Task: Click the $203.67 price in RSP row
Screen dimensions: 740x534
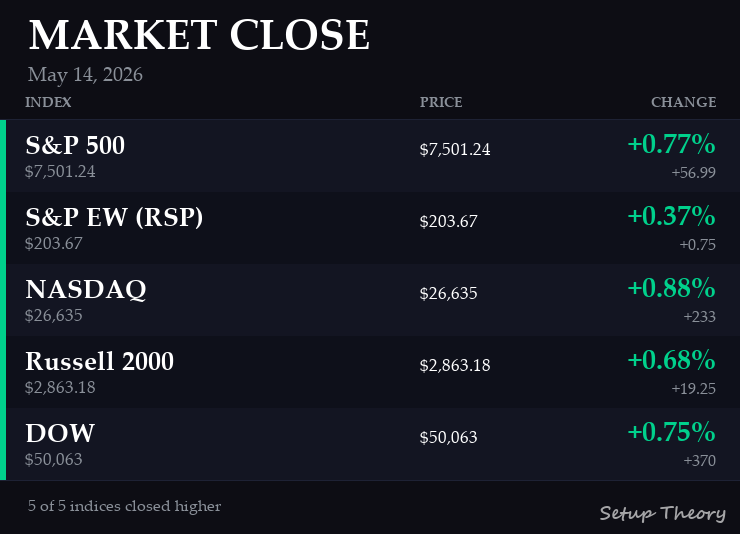Action: click(x=448, y=221)
